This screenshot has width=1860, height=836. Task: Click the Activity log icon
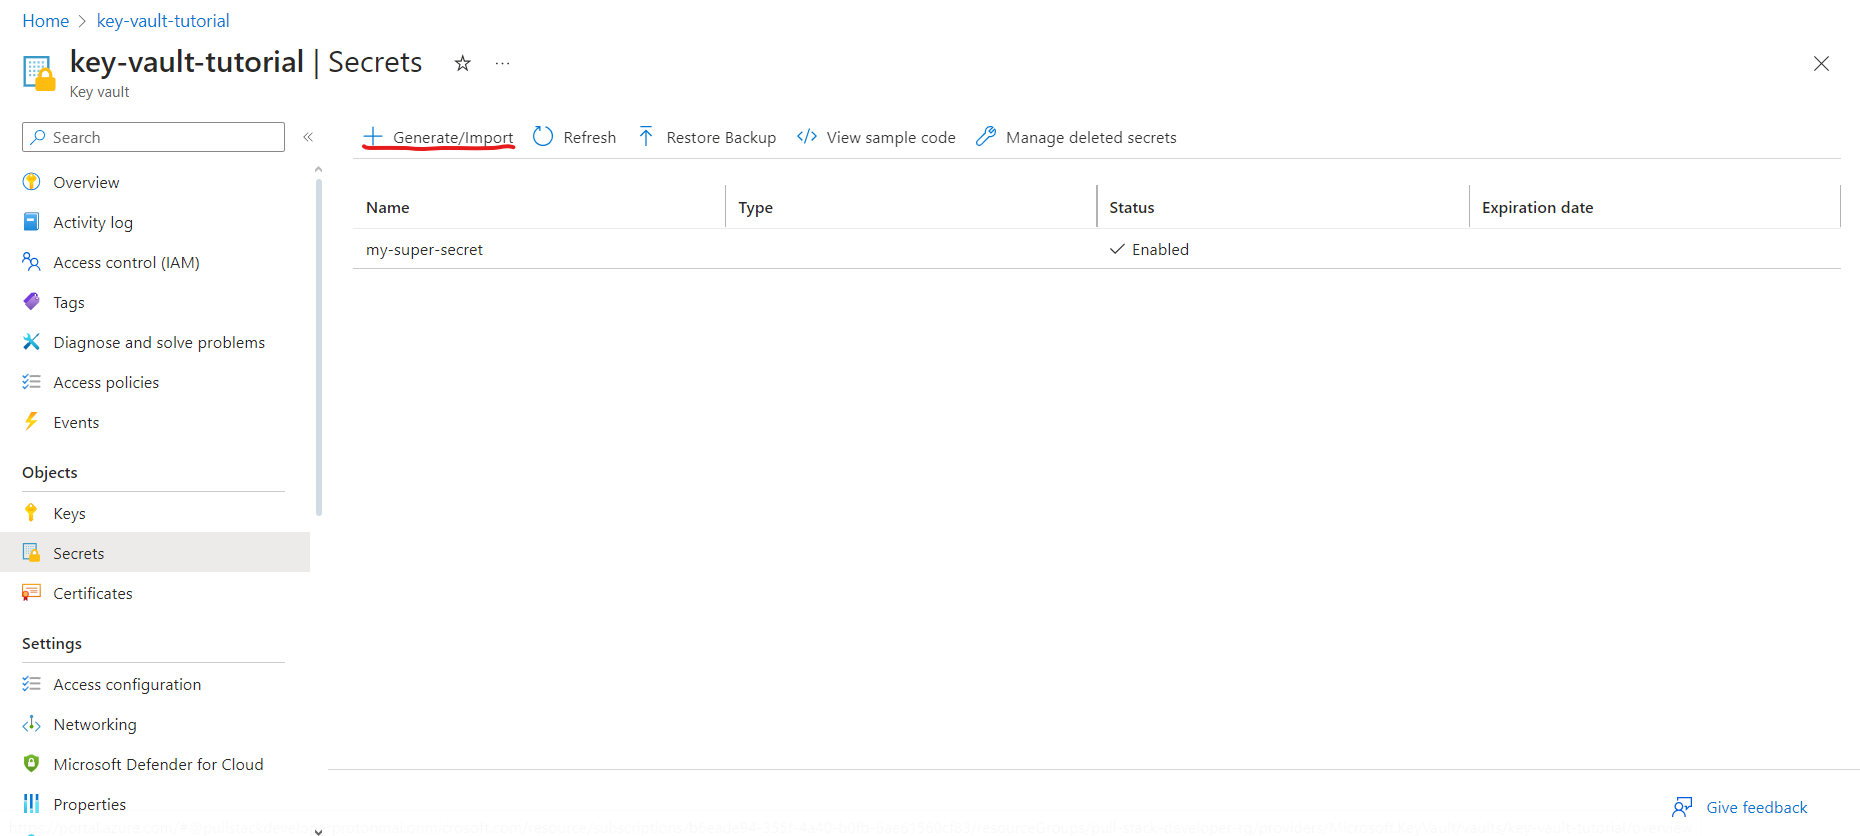point(32,222)
